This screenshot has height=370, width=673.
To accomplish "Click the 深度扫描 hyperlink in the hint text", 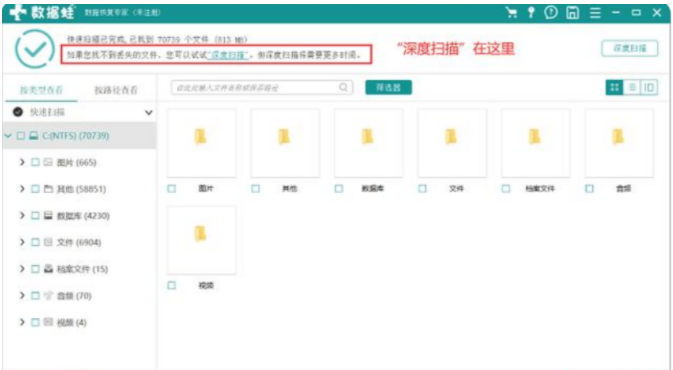I will [x=227, y=55].
